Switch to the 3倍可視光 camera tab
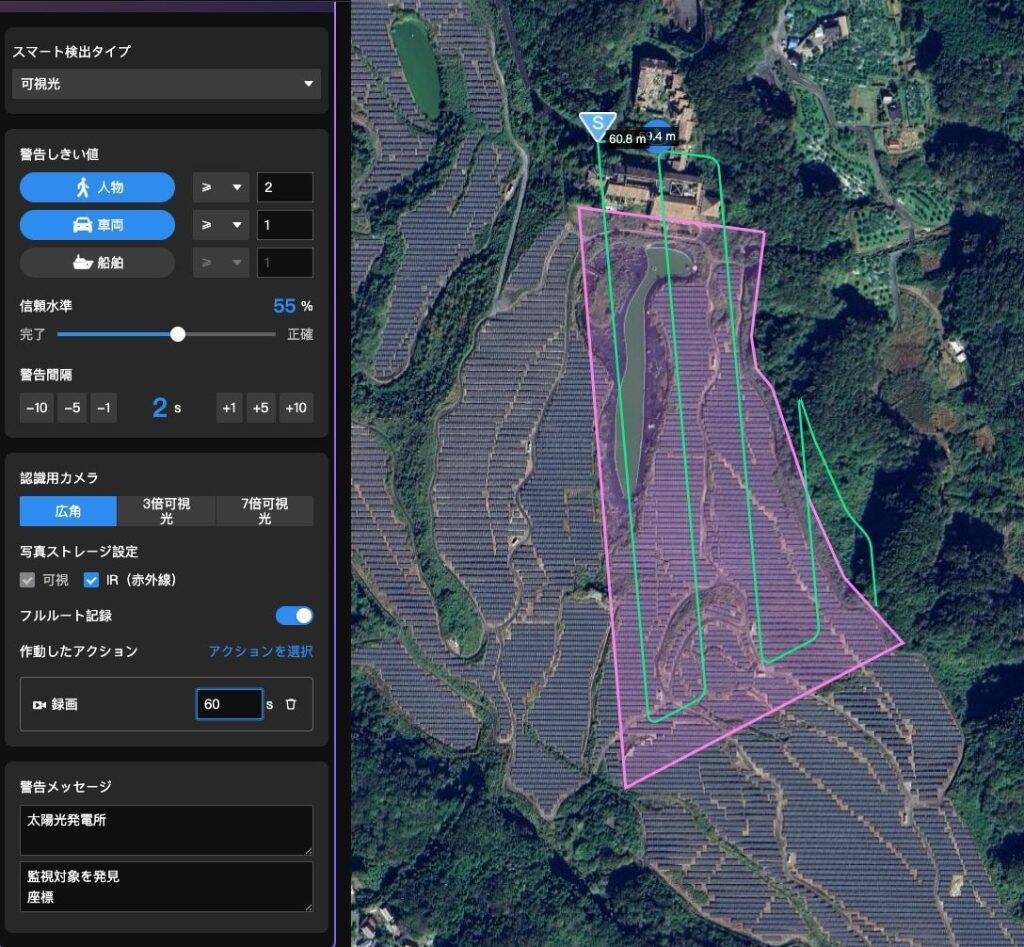This screenshot has height=947, width=1024. click(x=166, y=511)
